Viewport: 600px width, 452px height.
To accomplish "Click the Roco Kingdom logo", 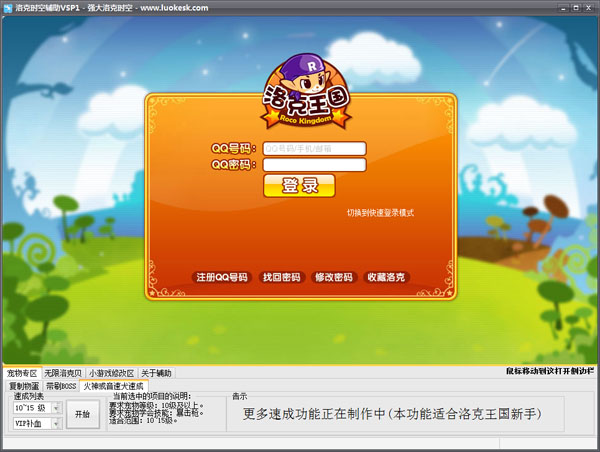I will point(306,92).
